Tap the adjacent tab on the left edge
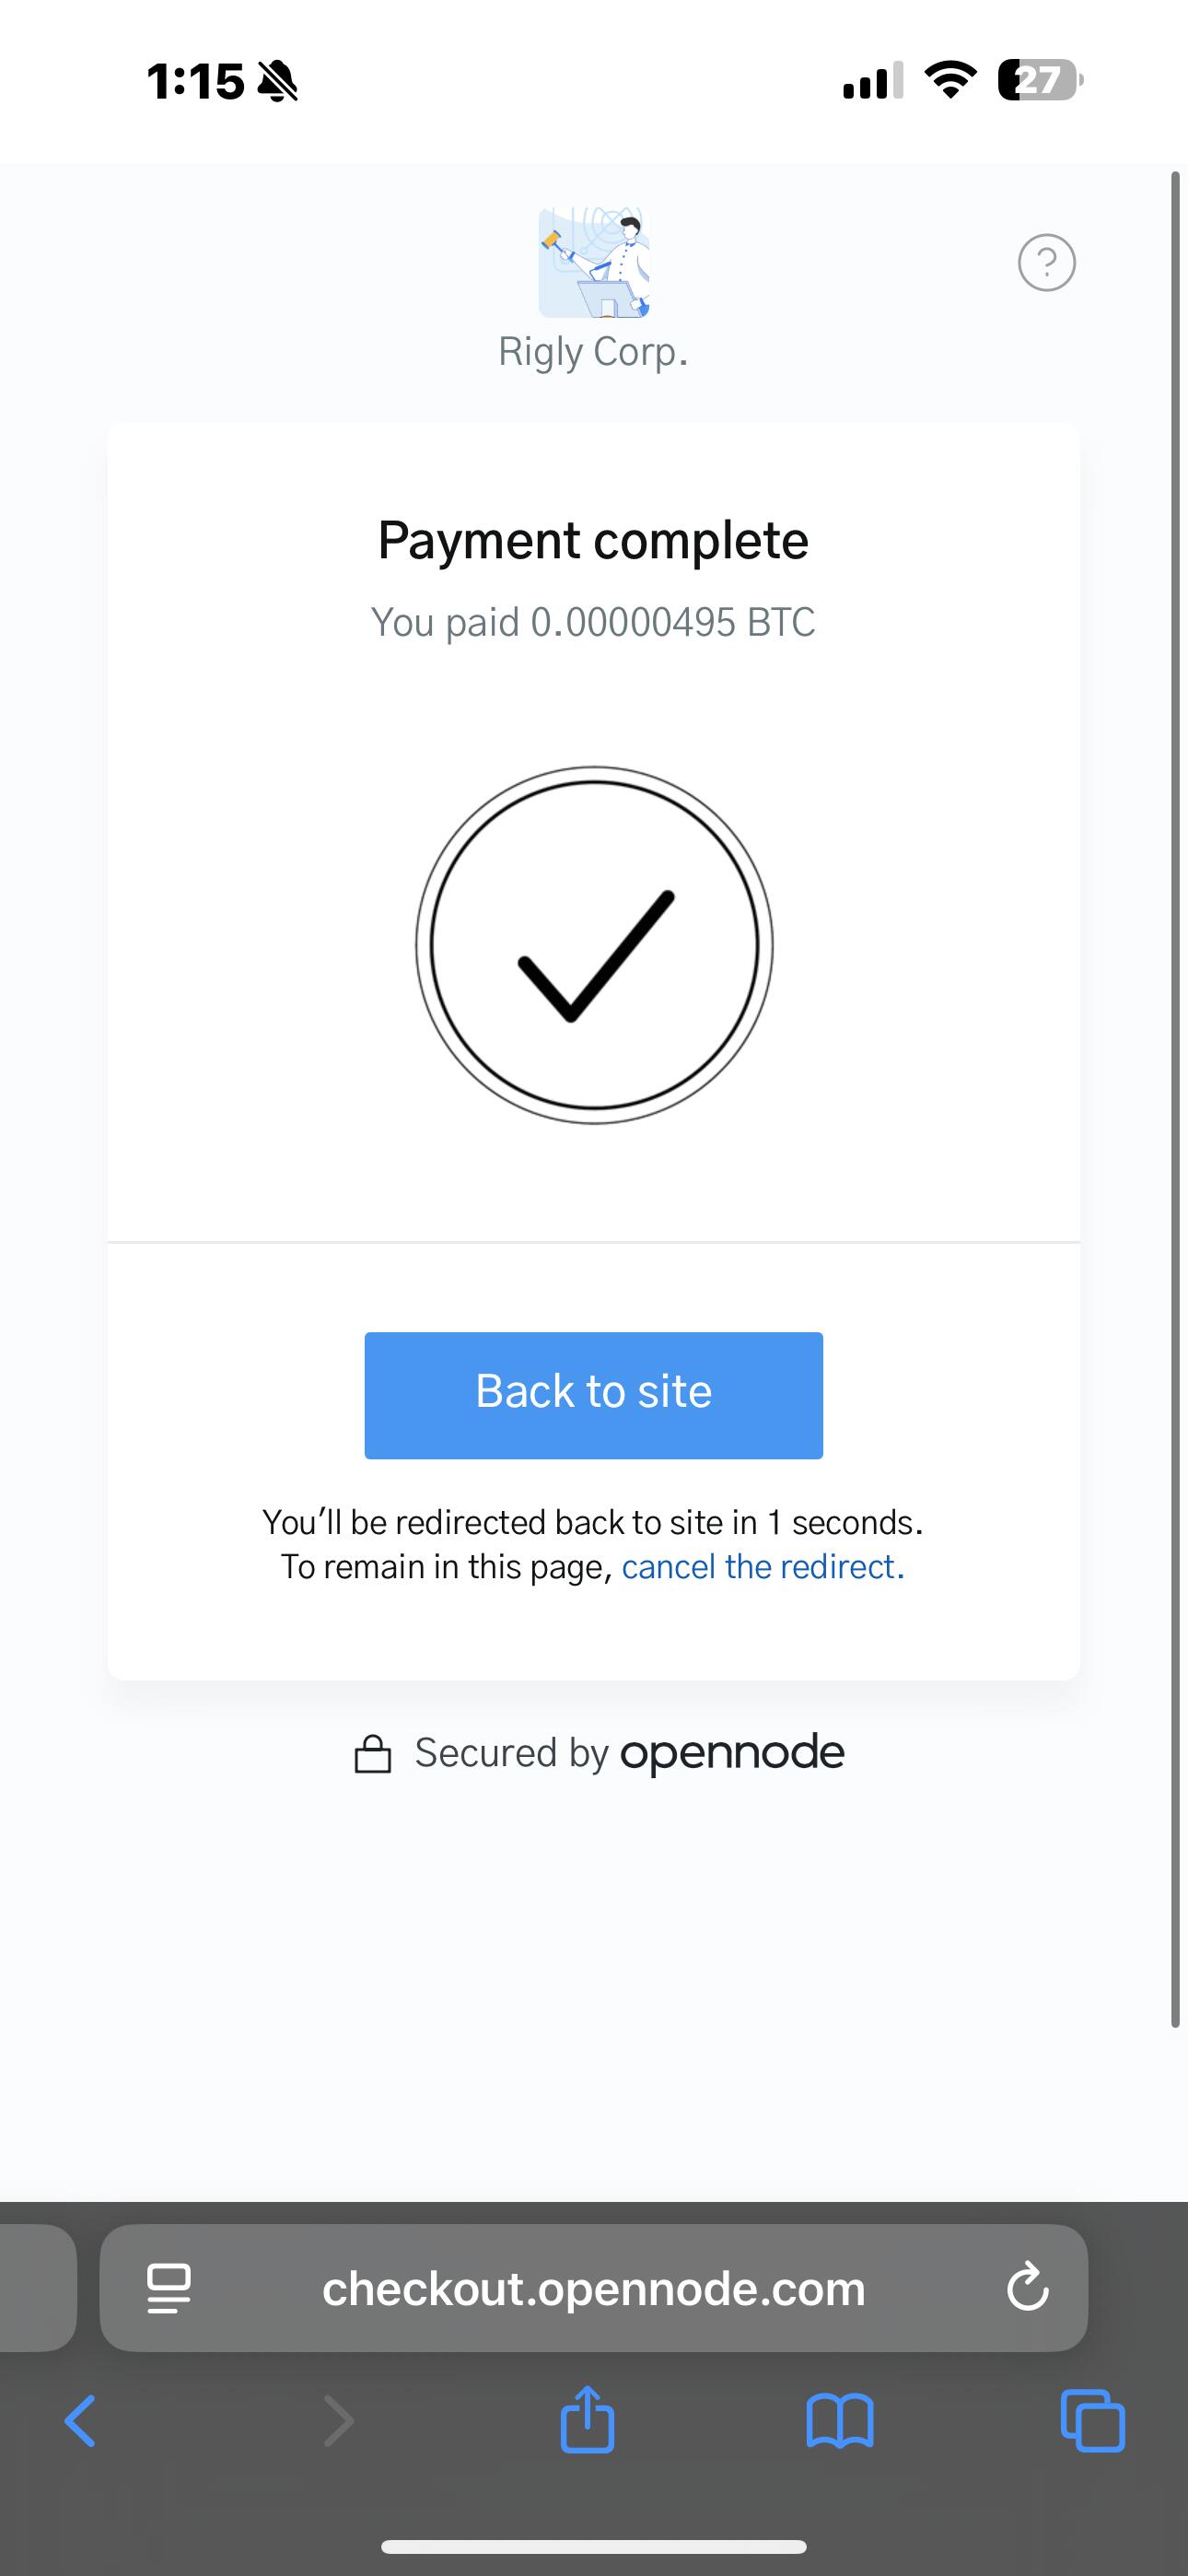 click(38, 2287)
